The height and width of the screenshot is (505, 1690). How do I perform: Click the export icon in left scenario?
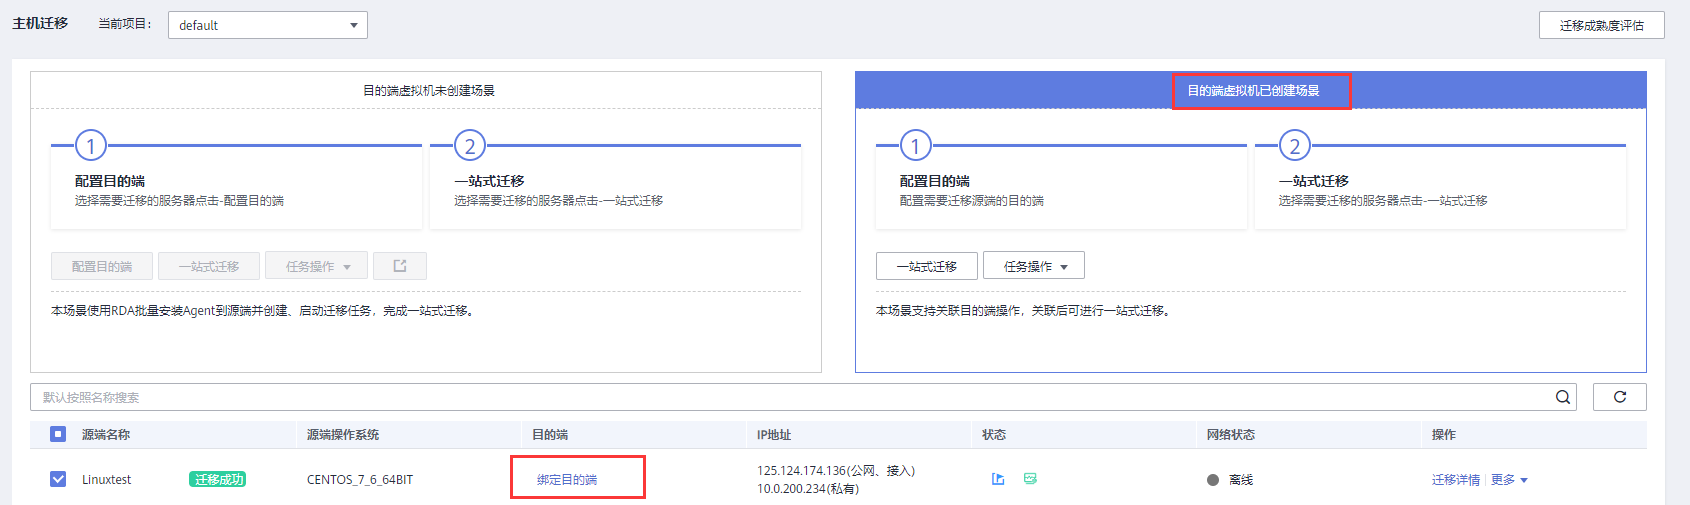pos(400,266)
